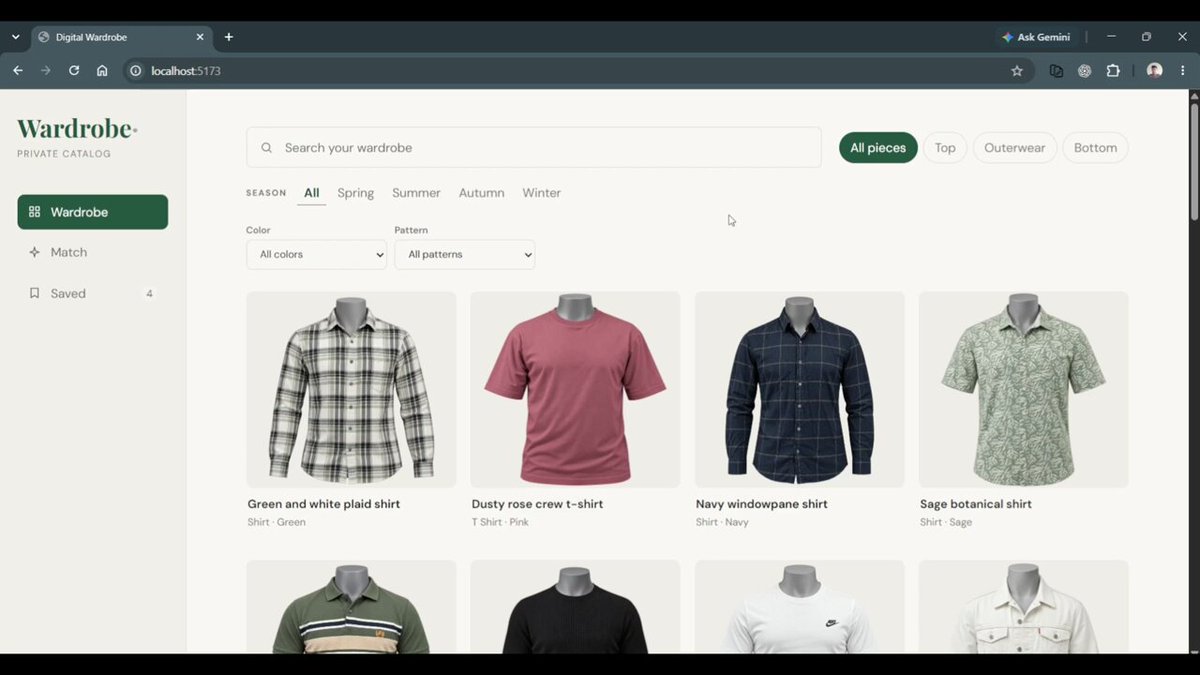Click the 'Green and white plaid shirt' title

pos(324,504)
